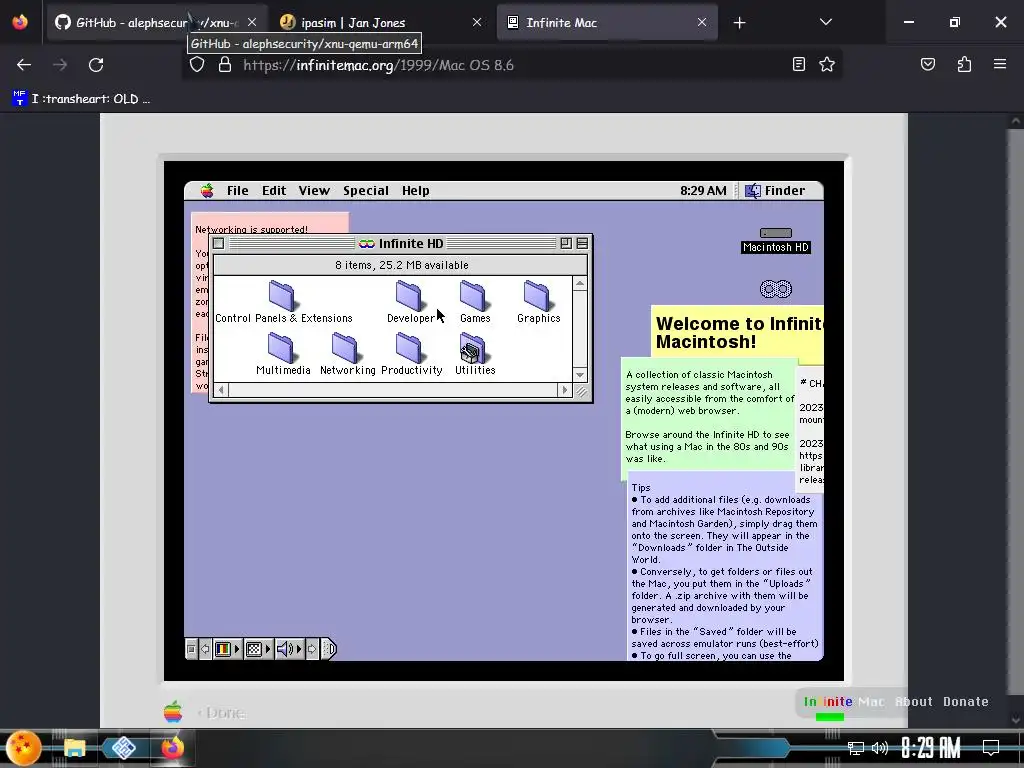This screenshot has height=768, width=1024.
Task: Click the Infinite HD window left scroll arrow
Action: 221,390
